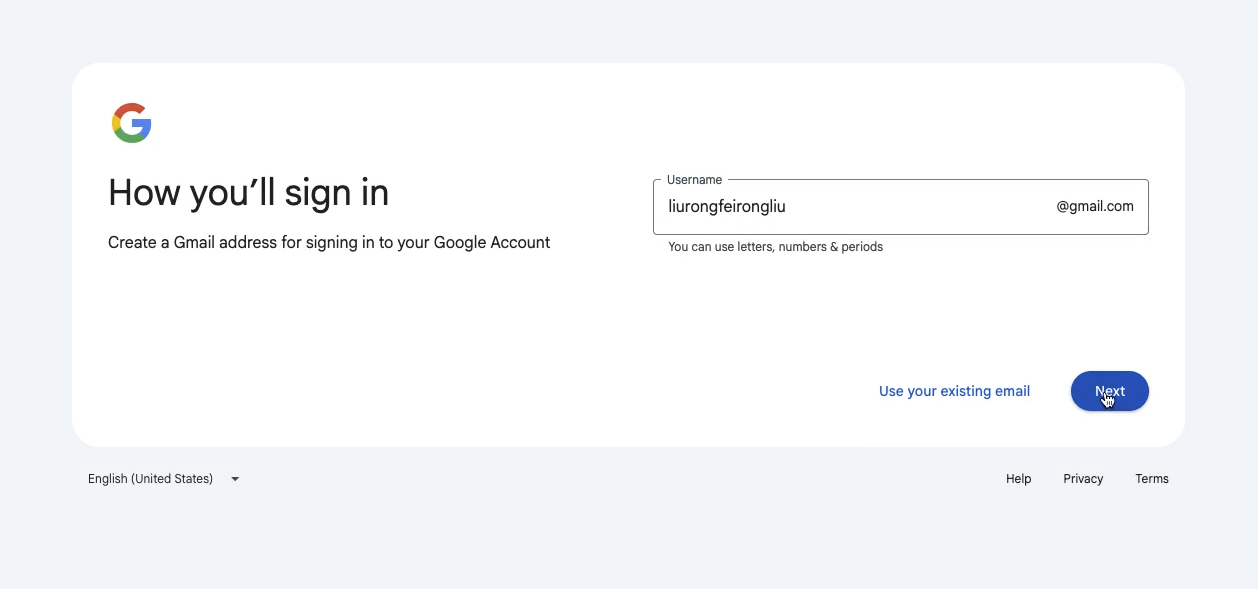Focus the Username input field
Screen dimensions: 1258x589
point(900,207)
